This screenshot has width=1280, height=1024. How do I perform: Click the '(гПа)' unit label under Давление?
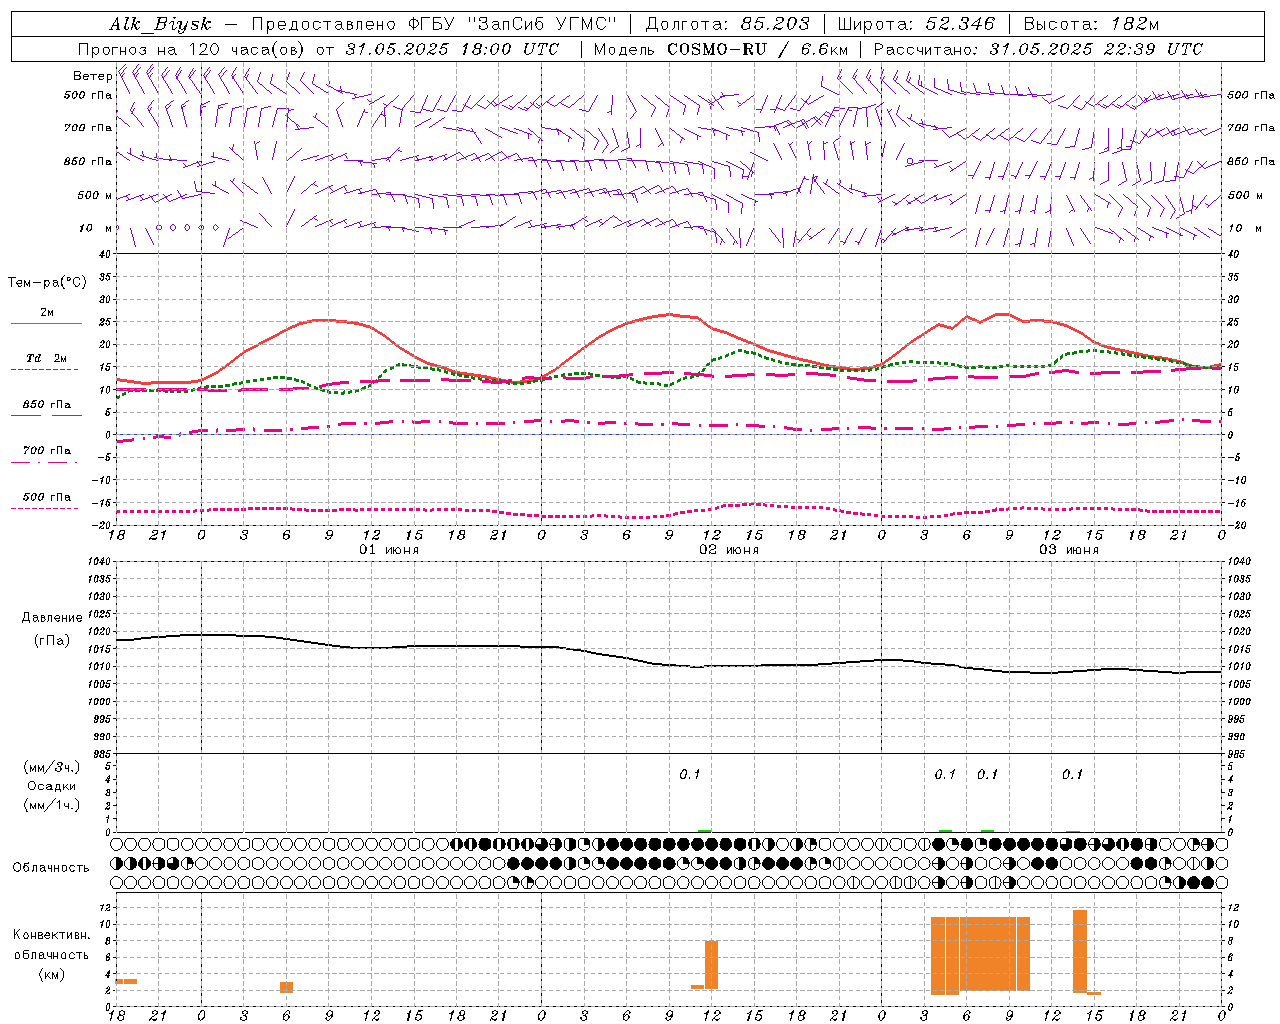[52, 640]
